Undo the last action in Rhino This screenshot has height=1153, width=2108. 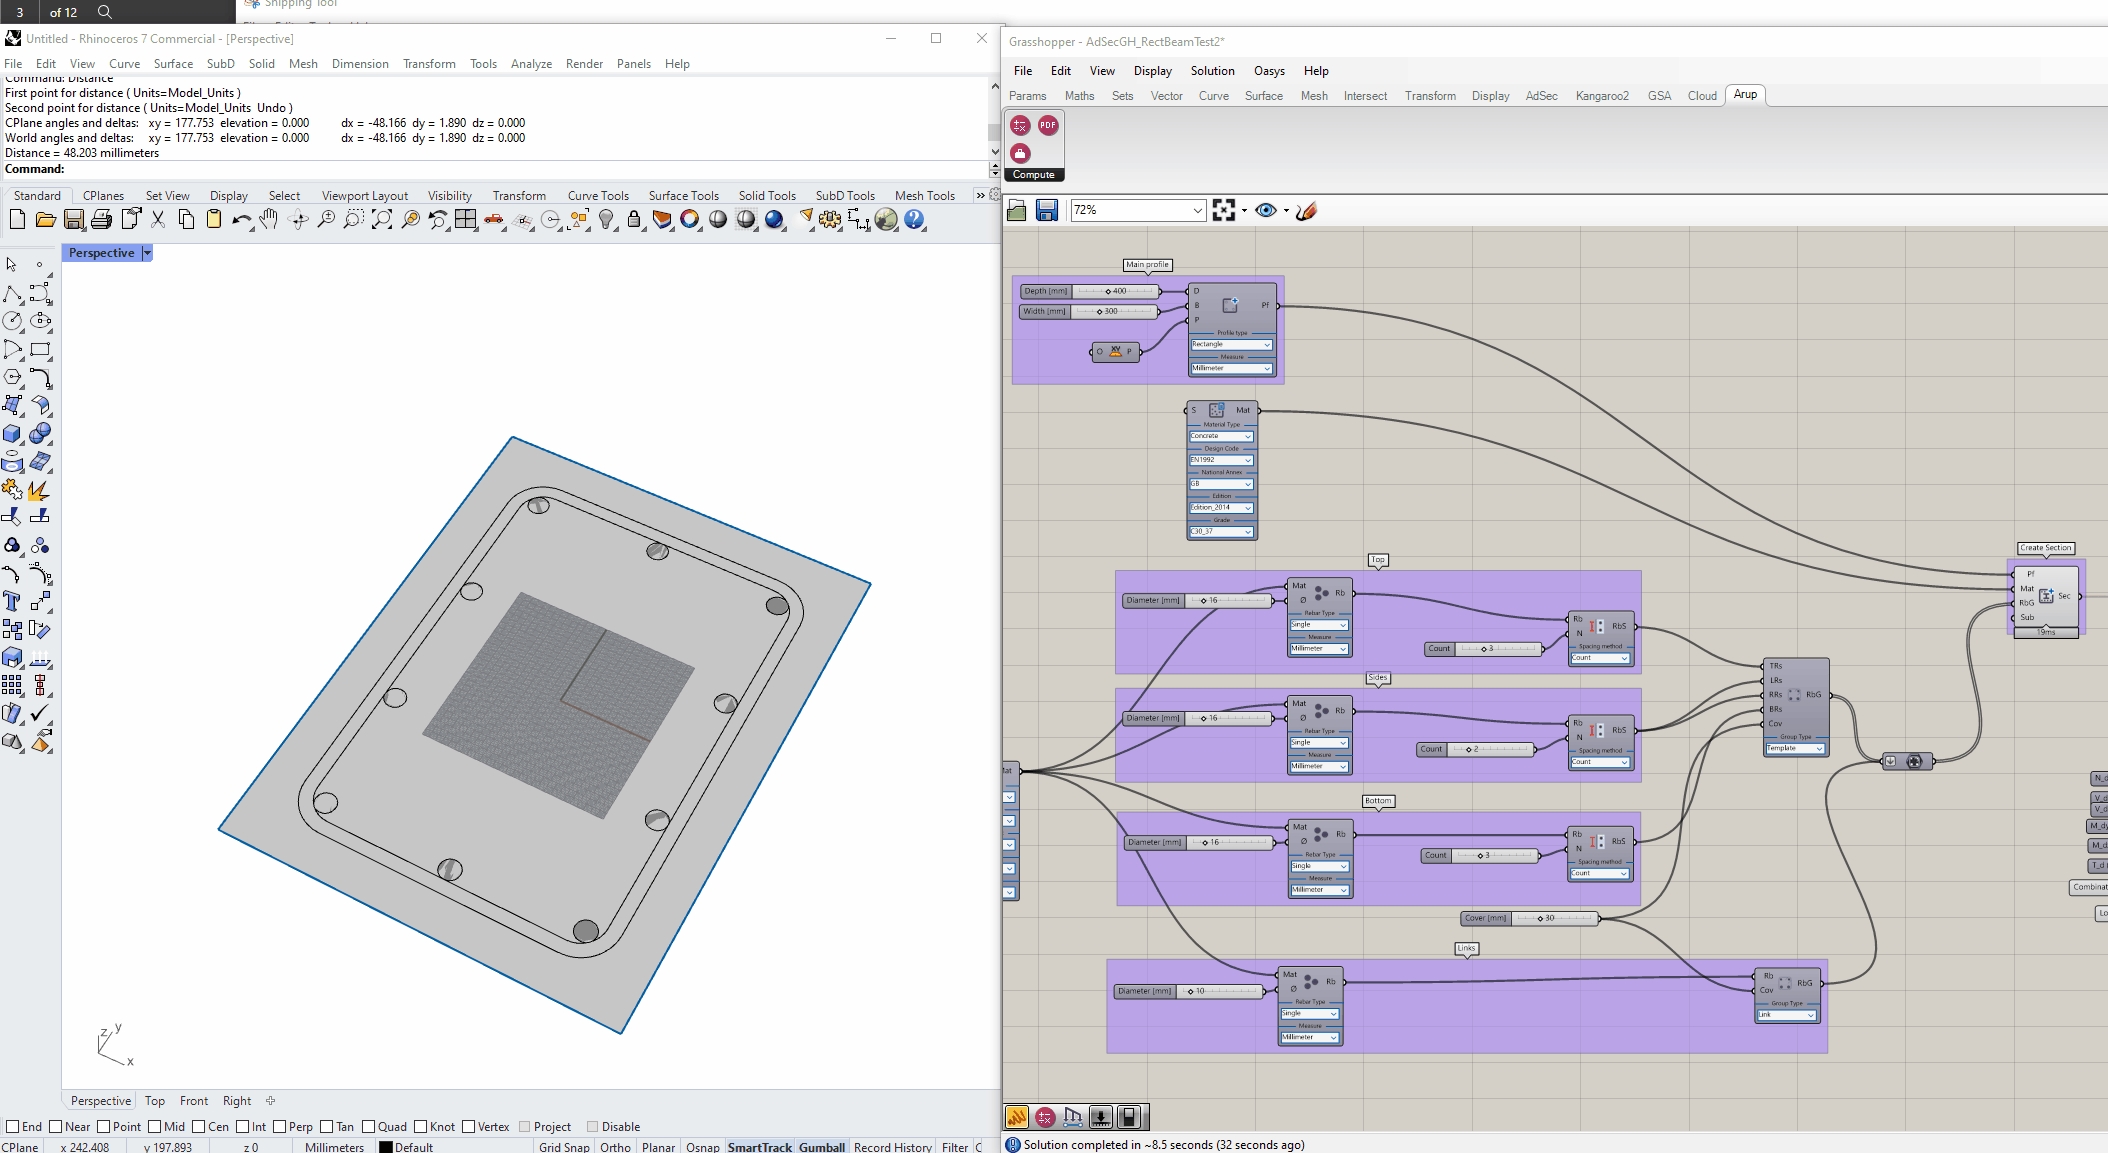pyautogui.click(x=241, y=220)
